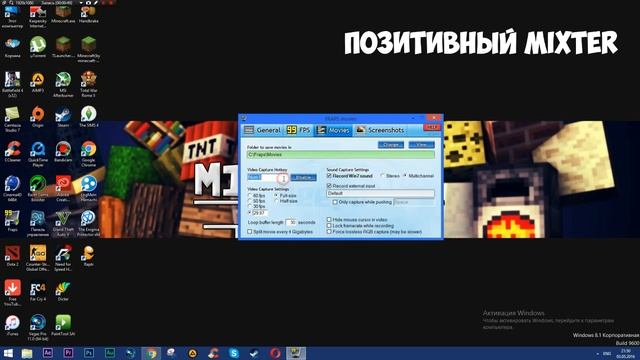The width and height of the screenshot is (640, 360).
Task: Select the Half-size capture option
Action: click(x=276, y=201)
